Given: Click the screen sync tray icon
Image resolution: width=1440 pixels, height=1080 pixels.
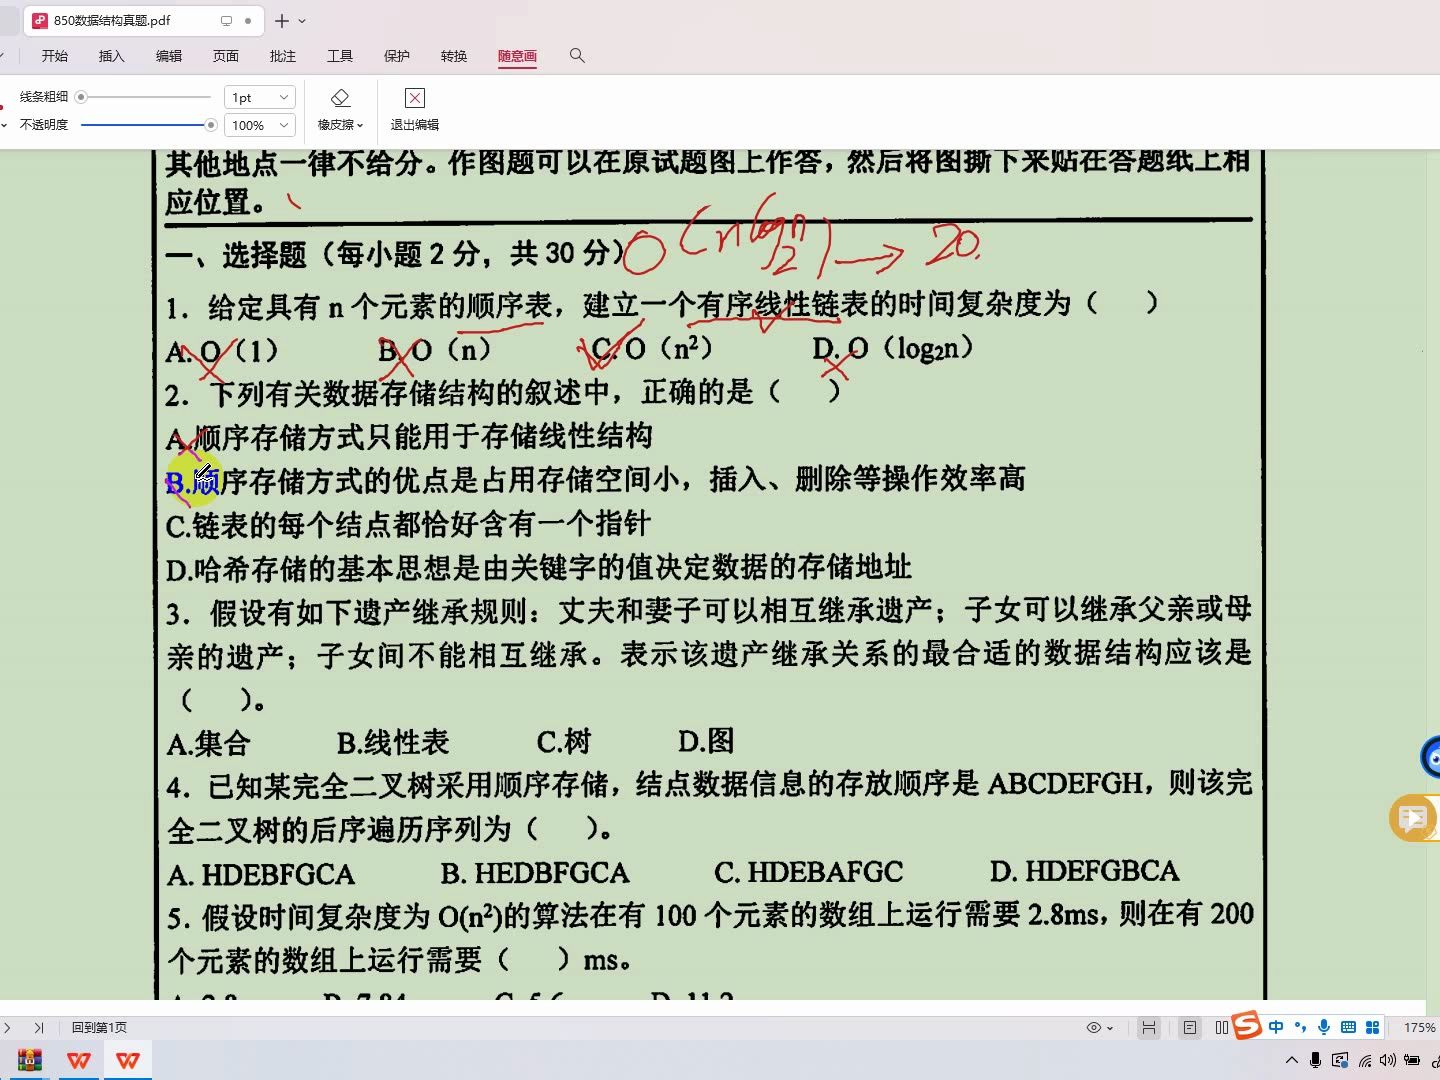Looking at the screenshot, I should coord(1340,1060).
